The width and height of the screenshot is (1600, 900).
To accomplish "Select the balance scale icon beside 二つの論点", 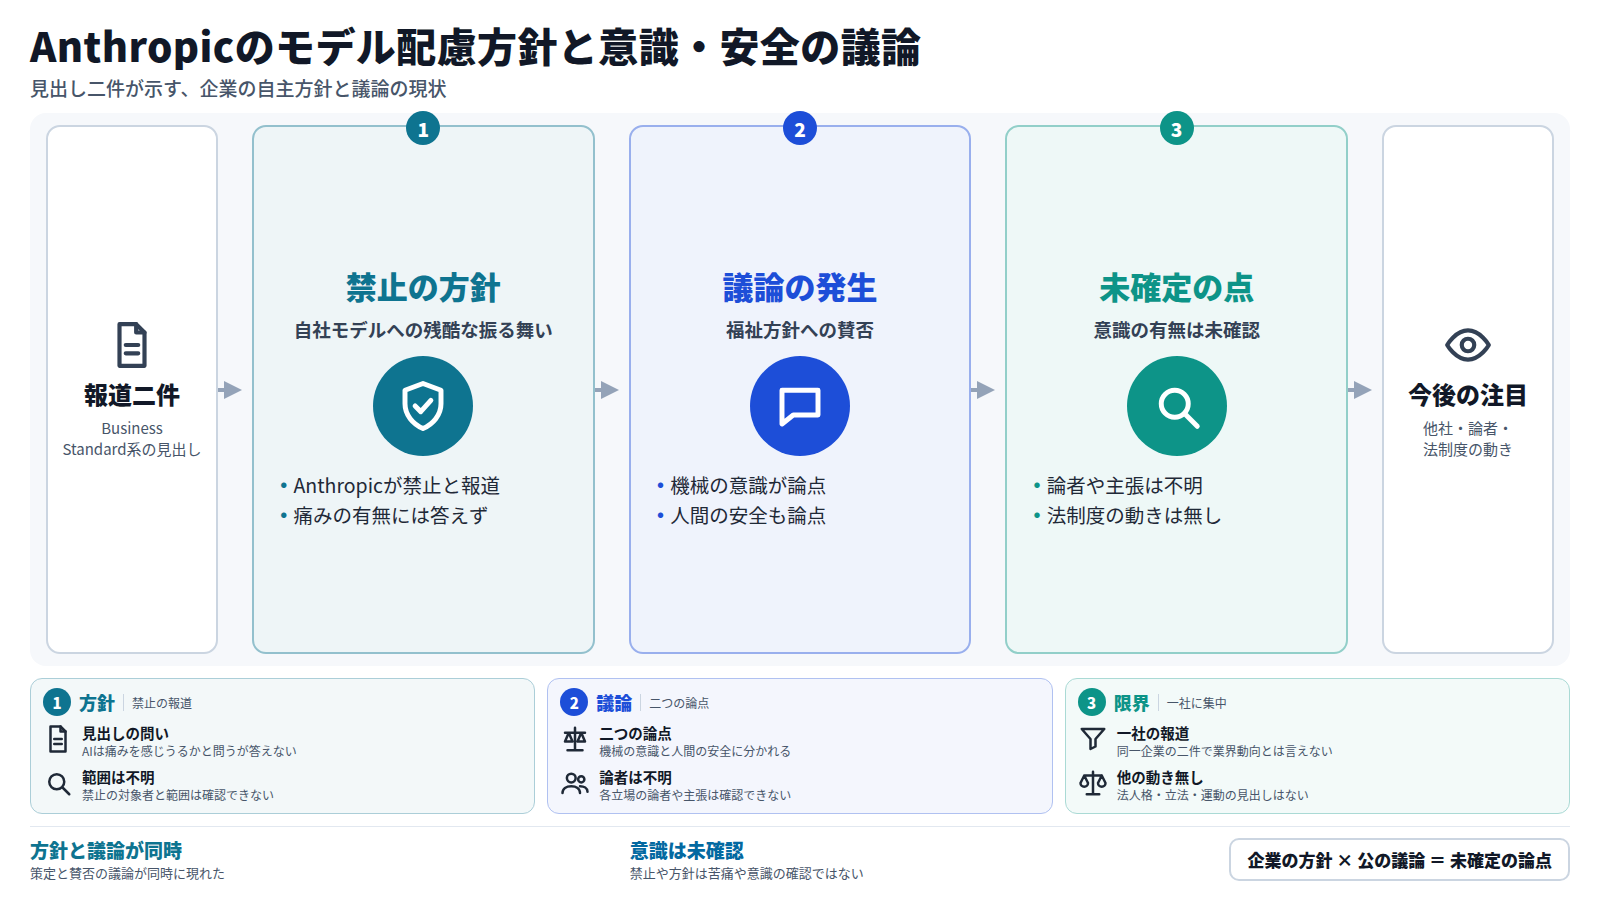I will click(x=575, y=740).
